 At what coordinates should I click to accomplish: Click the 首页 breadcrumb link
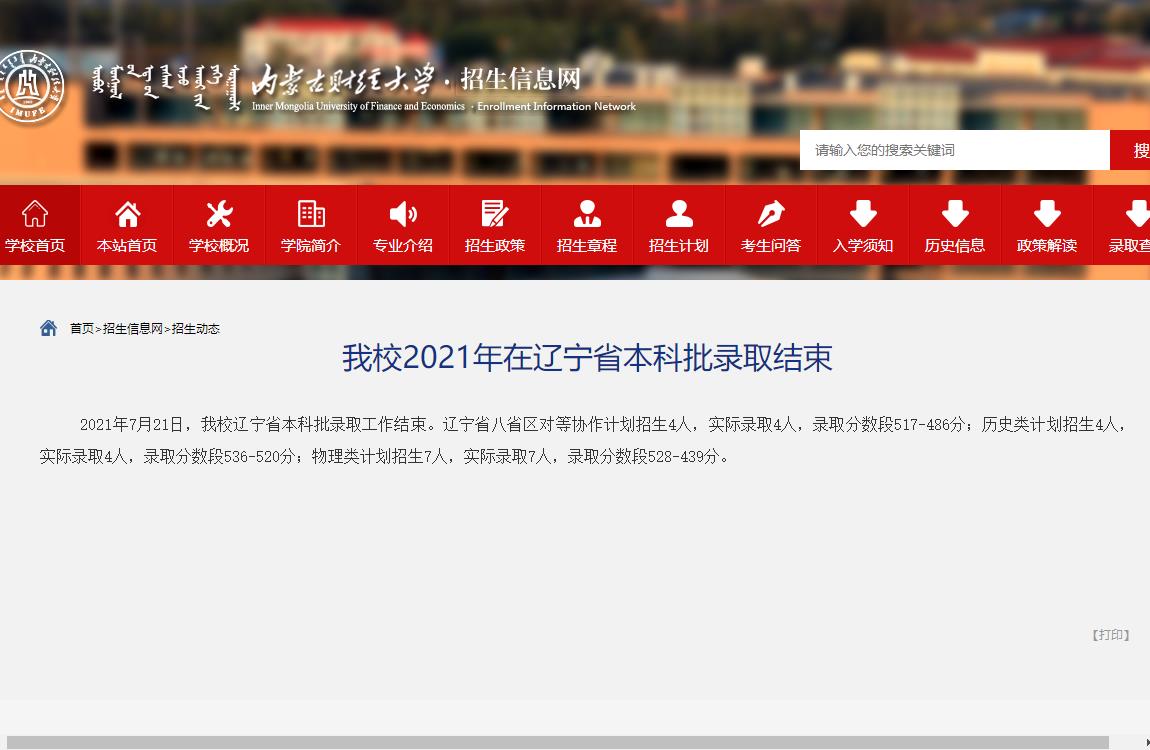click(x=81, y=328)
